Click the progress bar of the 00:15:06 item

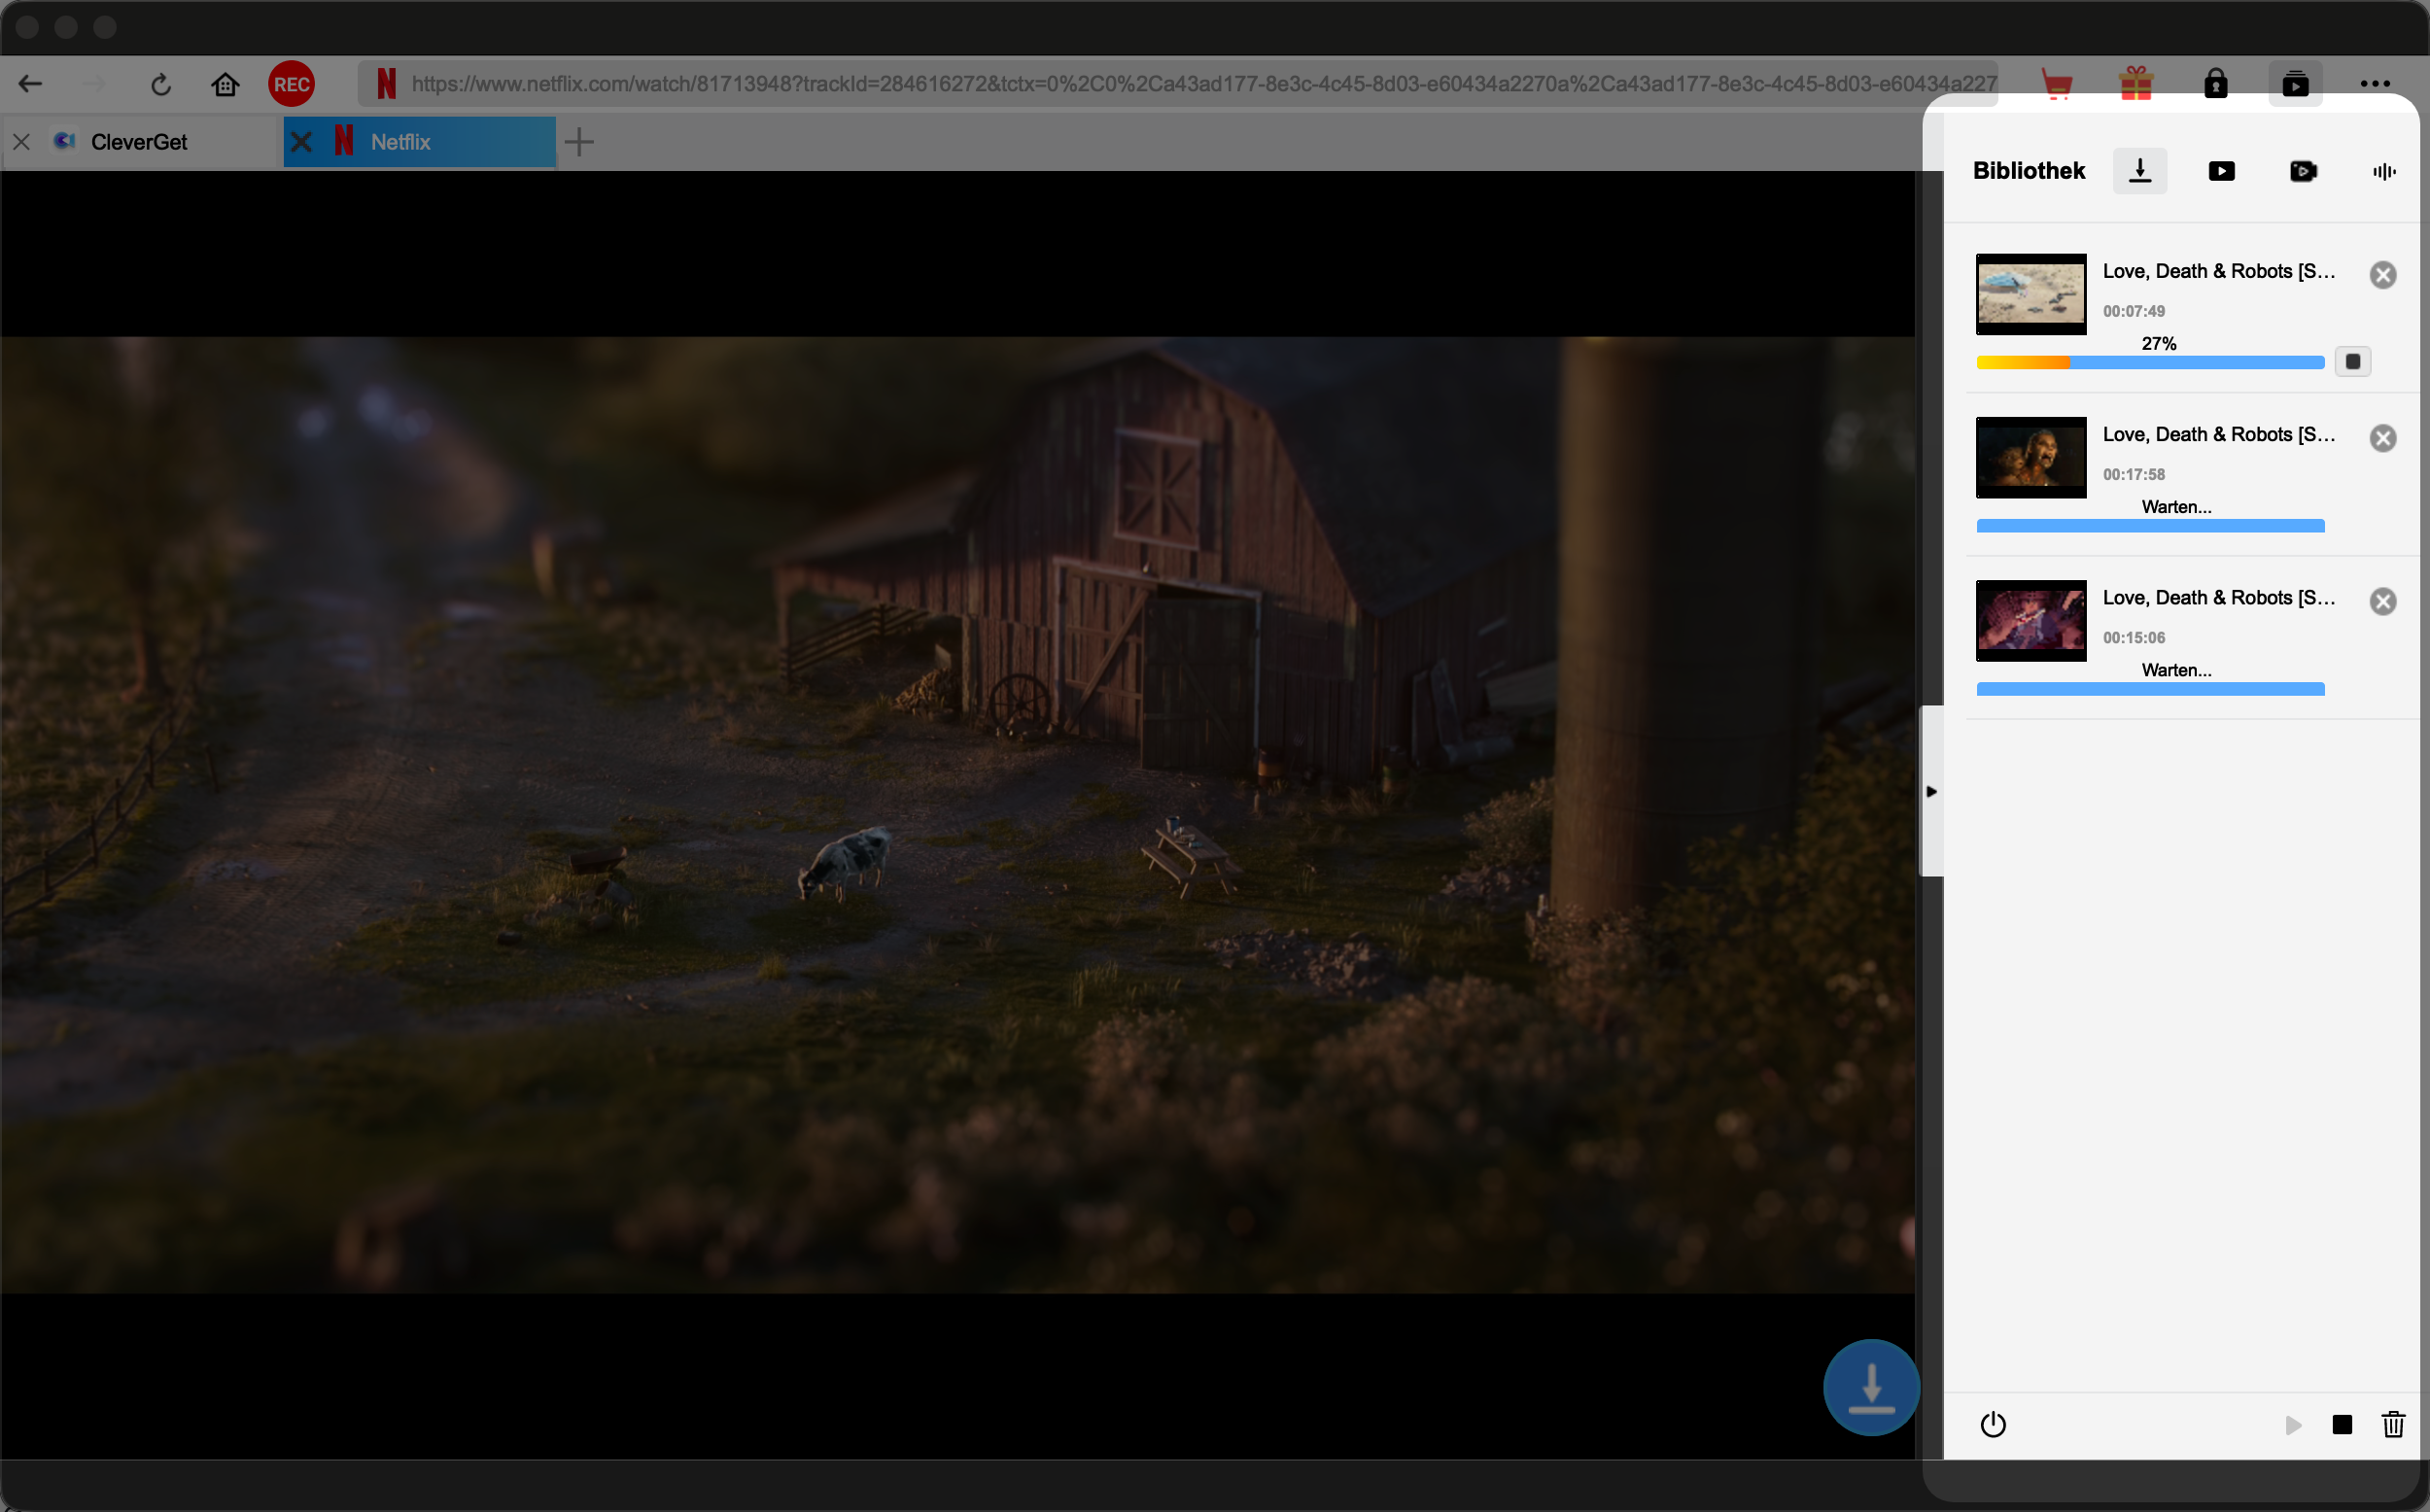(2150, 689)
